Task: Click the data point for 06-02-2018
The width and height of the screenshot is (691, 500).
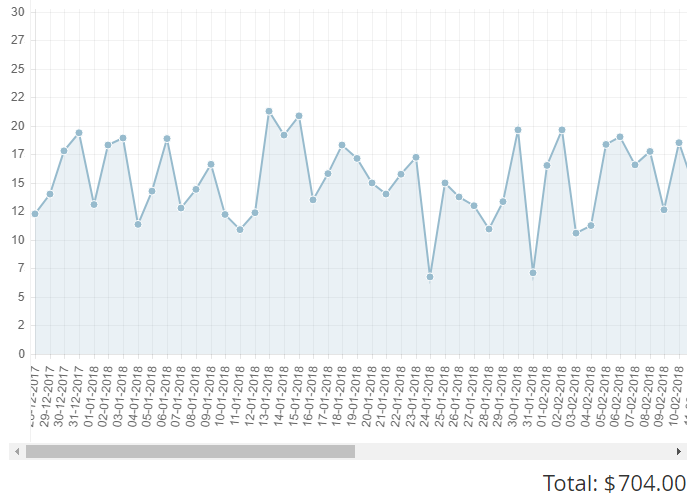Action: 620,137
